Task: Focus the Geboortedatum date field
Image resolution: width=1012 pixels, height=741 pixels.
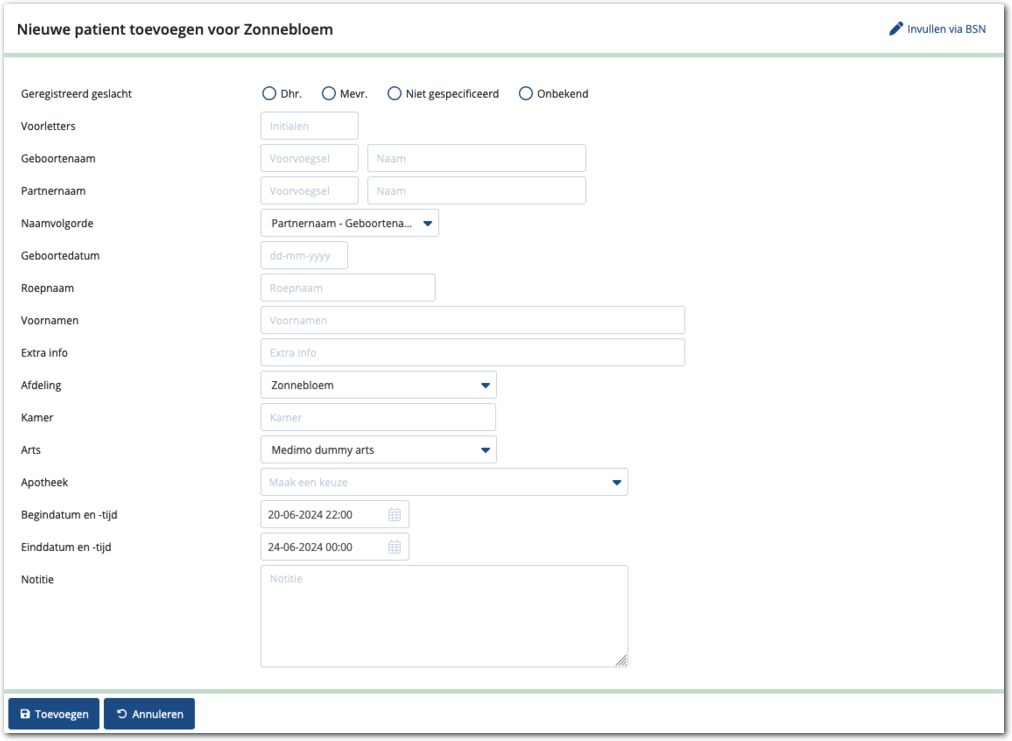Action: tap(304, 255)
